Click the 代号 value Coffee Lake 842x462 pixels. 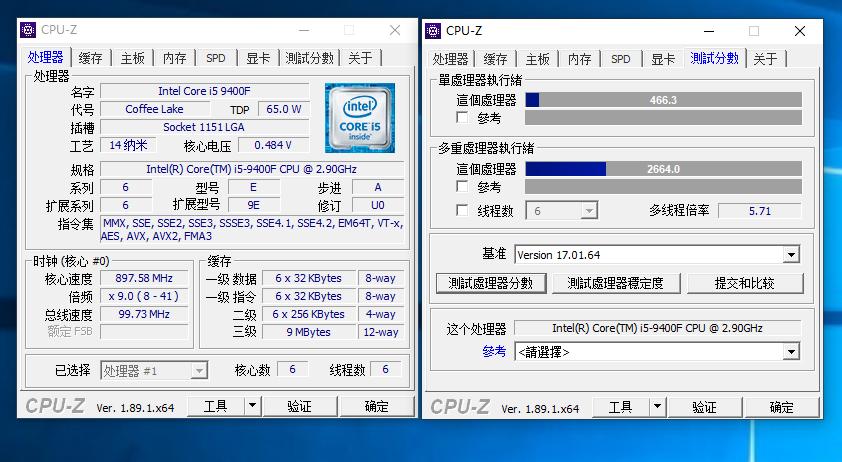[x=155, y=109]
